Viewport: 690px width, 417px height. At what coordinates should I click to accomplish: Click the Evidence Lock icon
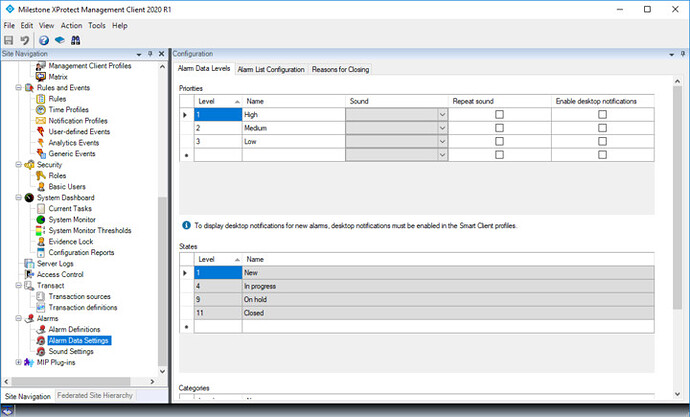tap(40, 241)
